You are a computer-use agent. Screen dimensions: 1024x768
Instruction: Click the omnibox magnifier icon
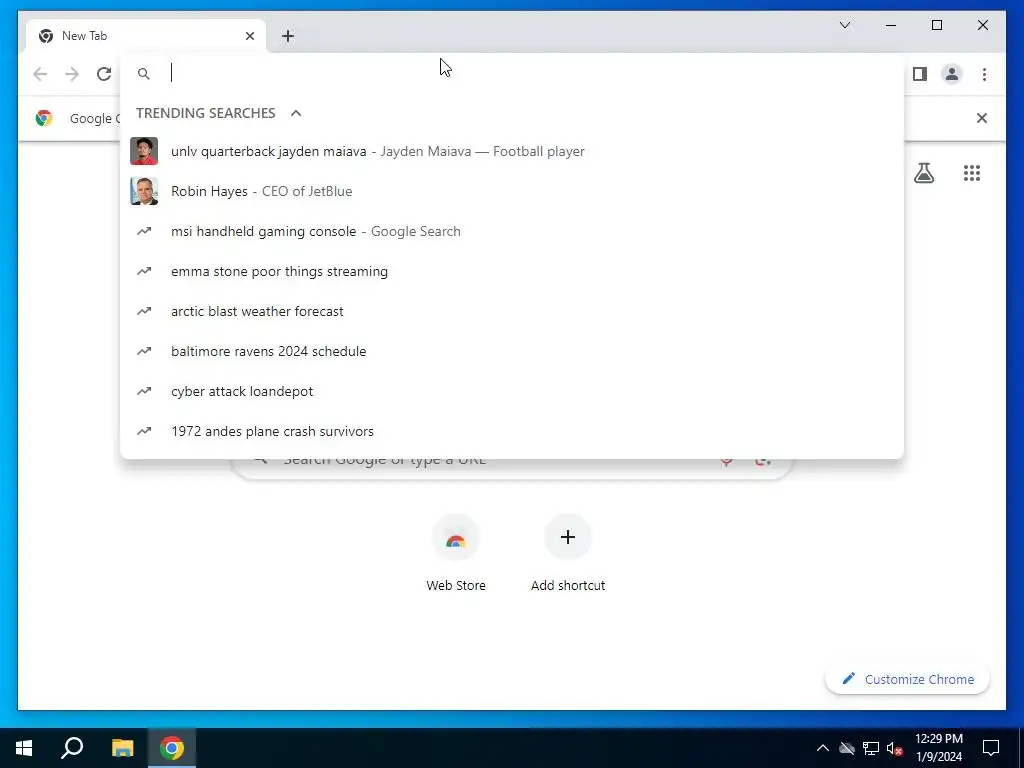[x=144, y=74]
